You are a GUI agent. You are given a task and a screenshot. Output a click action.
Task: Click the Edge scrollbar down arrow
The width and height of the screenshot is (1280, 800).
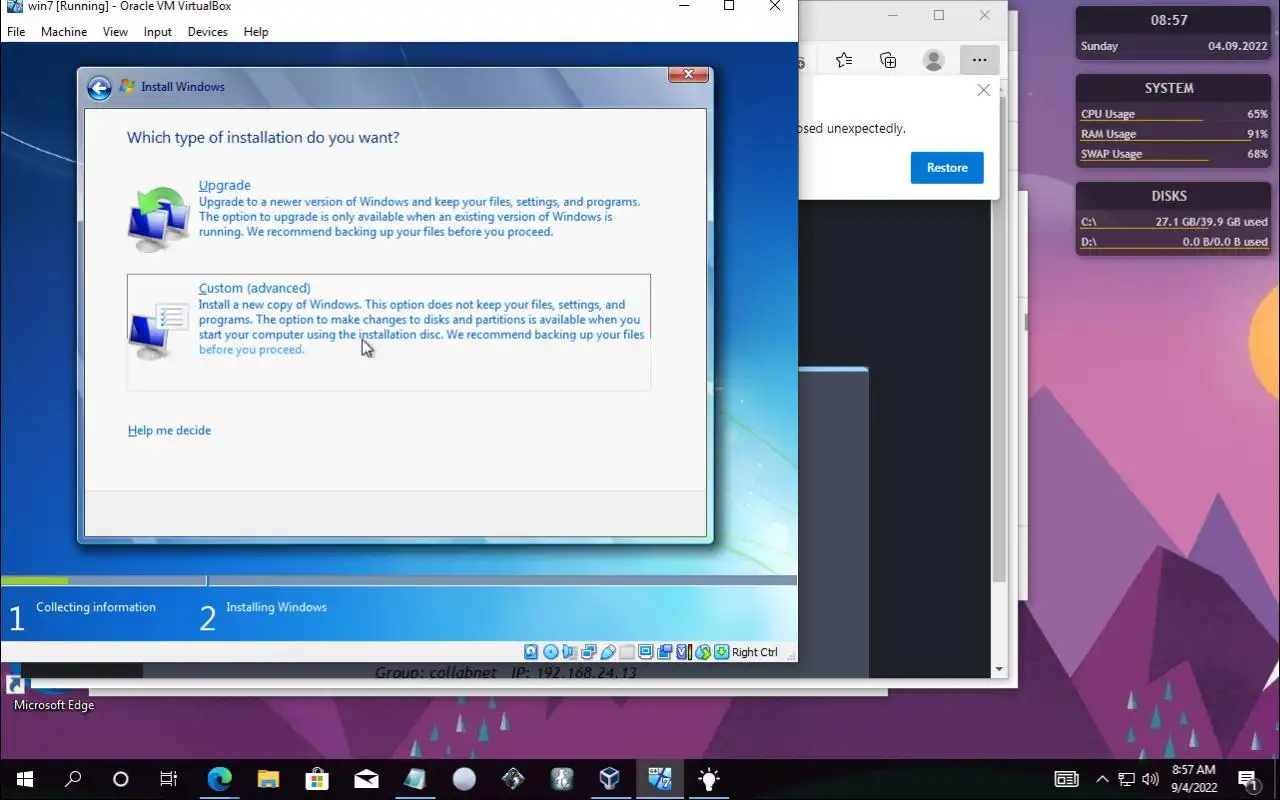pos(999,669)
